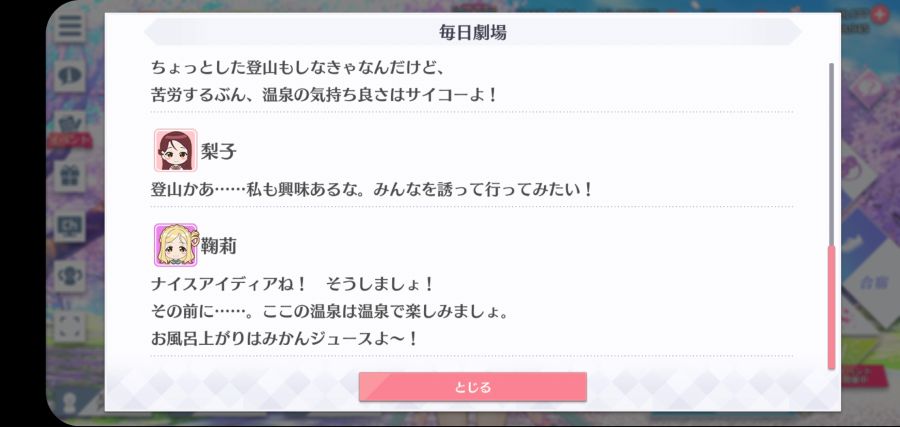Click the line お風呂上がりはみかんジュースよ〜！

click(284, 339)
